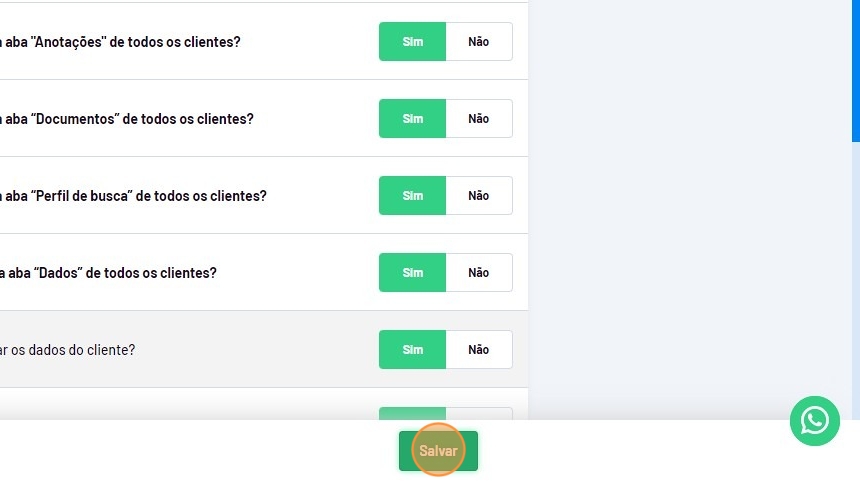Click Sim in the partially hidden bottom row
This screenshot has width=860, height=481.
[x=412, y=413]
